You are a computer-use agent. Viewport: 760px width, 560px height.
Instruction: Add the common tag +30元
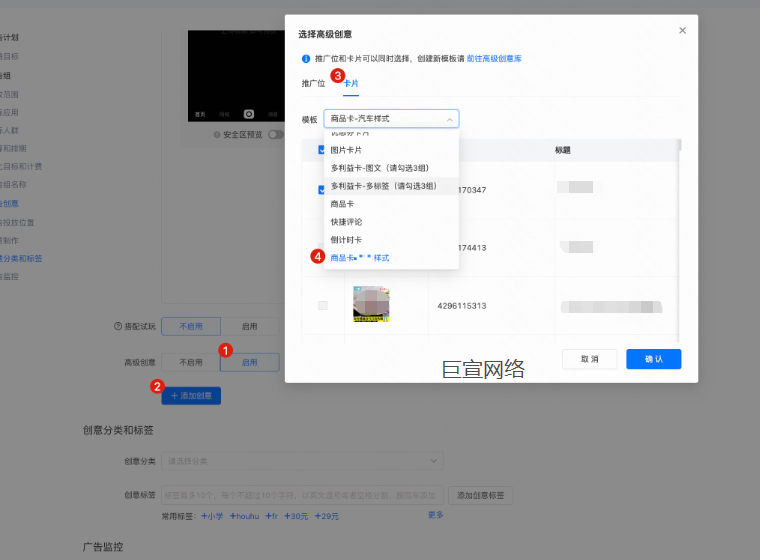pyautogui.click(x=296, y=516)
